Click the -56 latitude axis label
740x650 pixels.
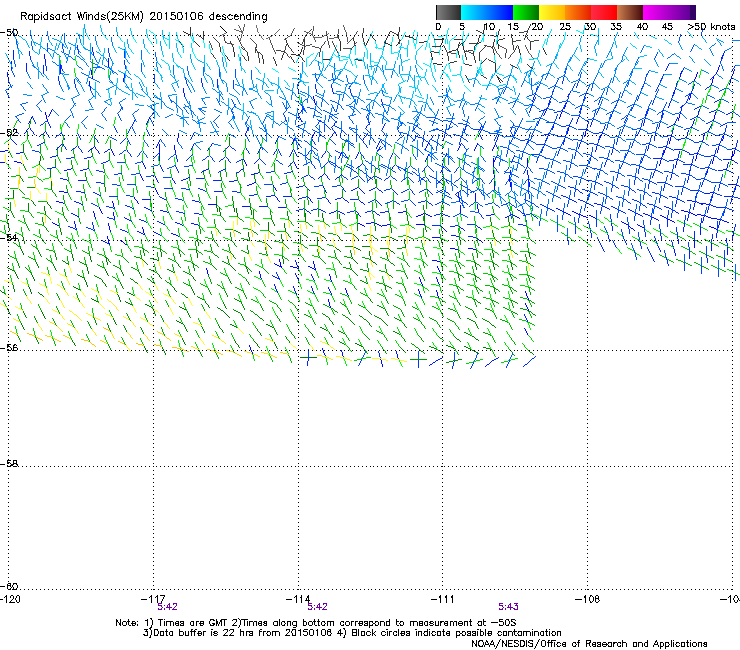pos(9,347)
